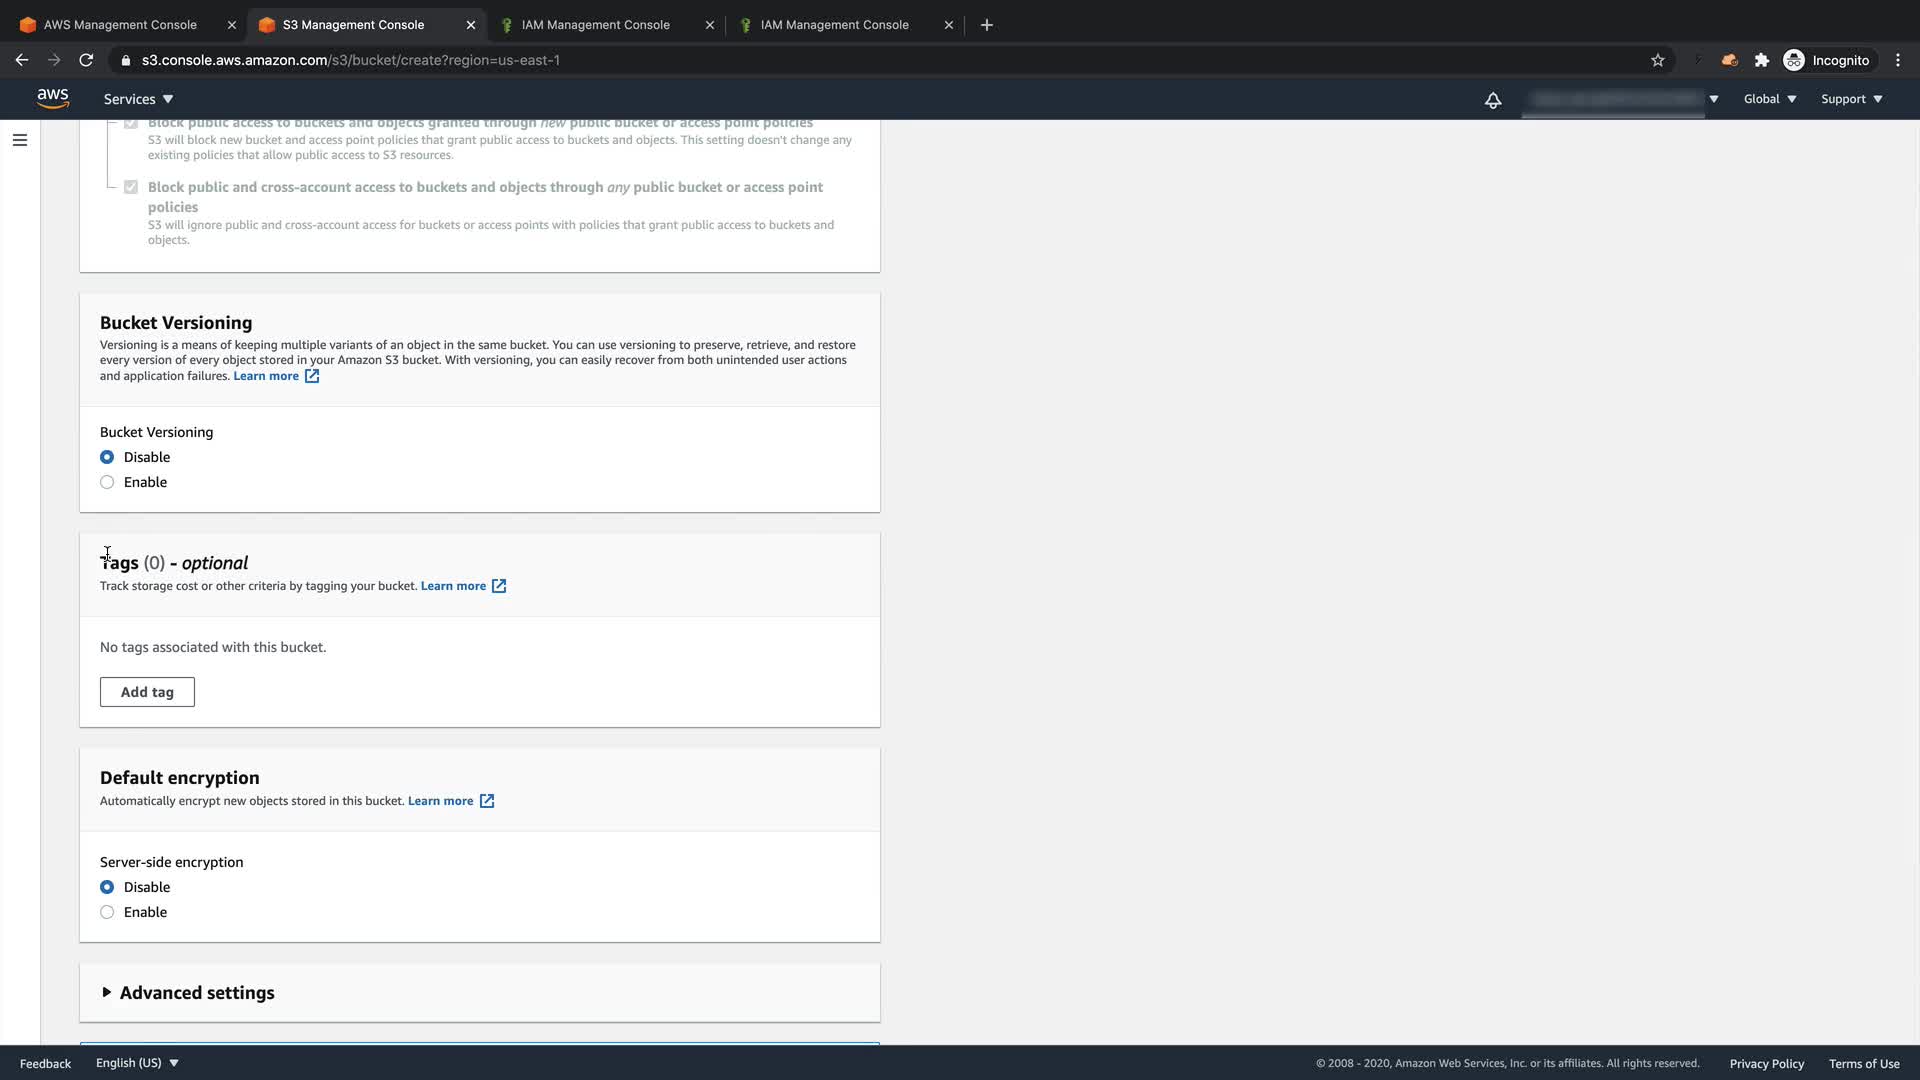The width and height of the screenshot is (1920, 1080).
Task: Click the Add tag button
Action: 147,692
